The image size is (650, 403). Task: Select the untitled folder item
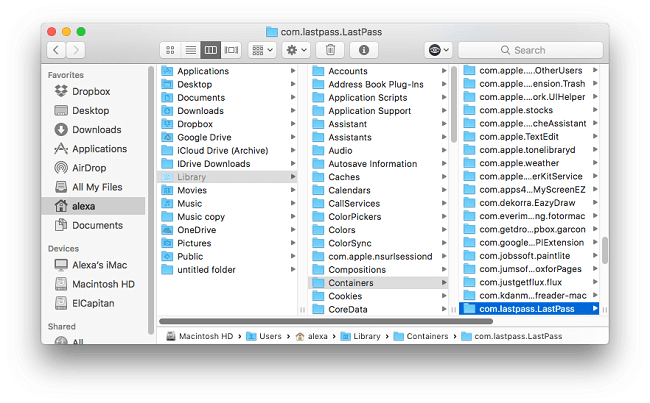click(228, 269)
